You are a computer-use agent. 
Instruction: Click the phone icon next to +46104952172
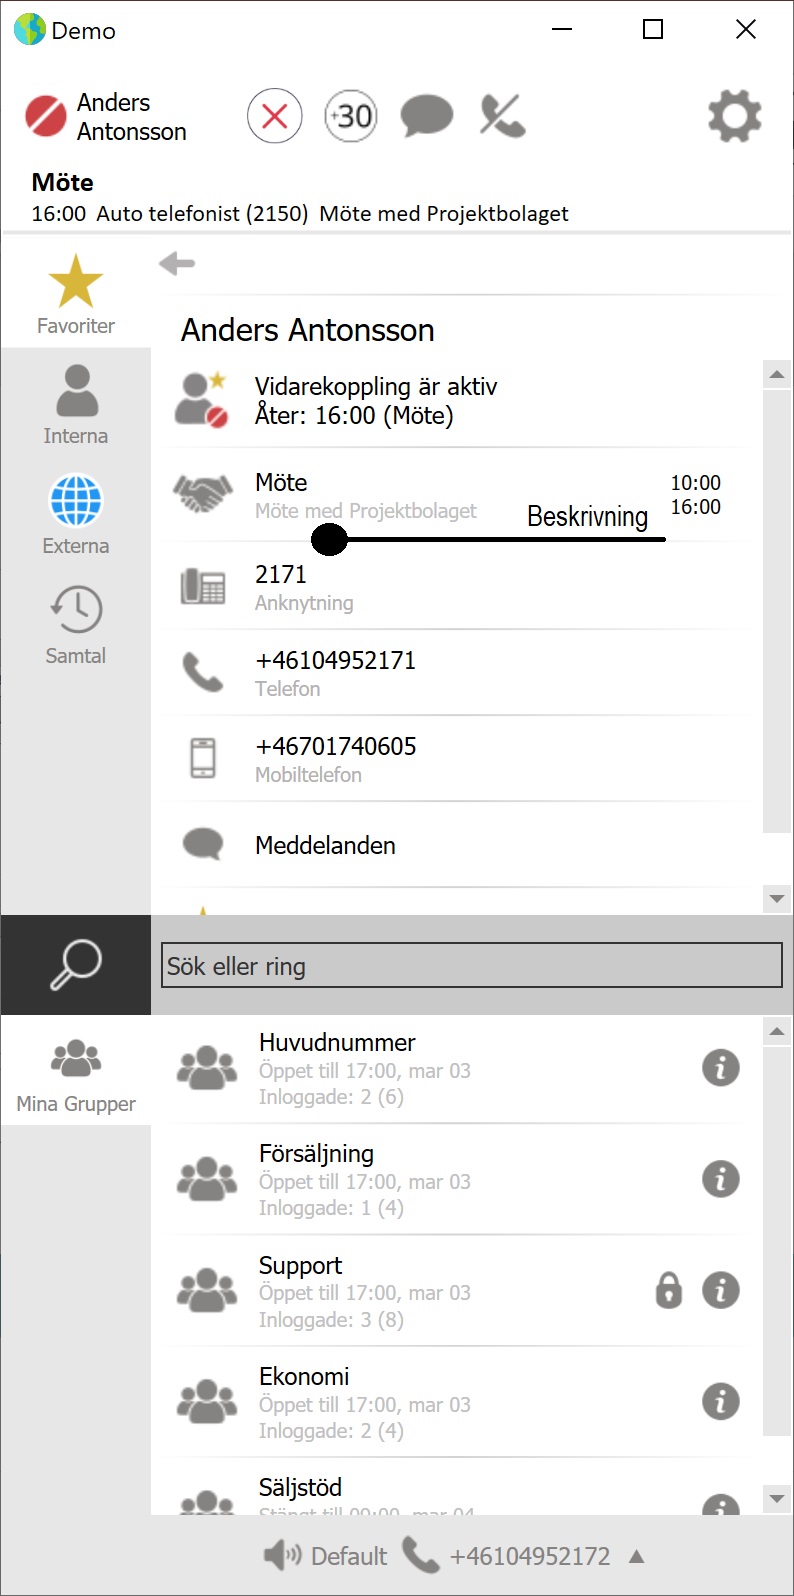point(420,1555)
